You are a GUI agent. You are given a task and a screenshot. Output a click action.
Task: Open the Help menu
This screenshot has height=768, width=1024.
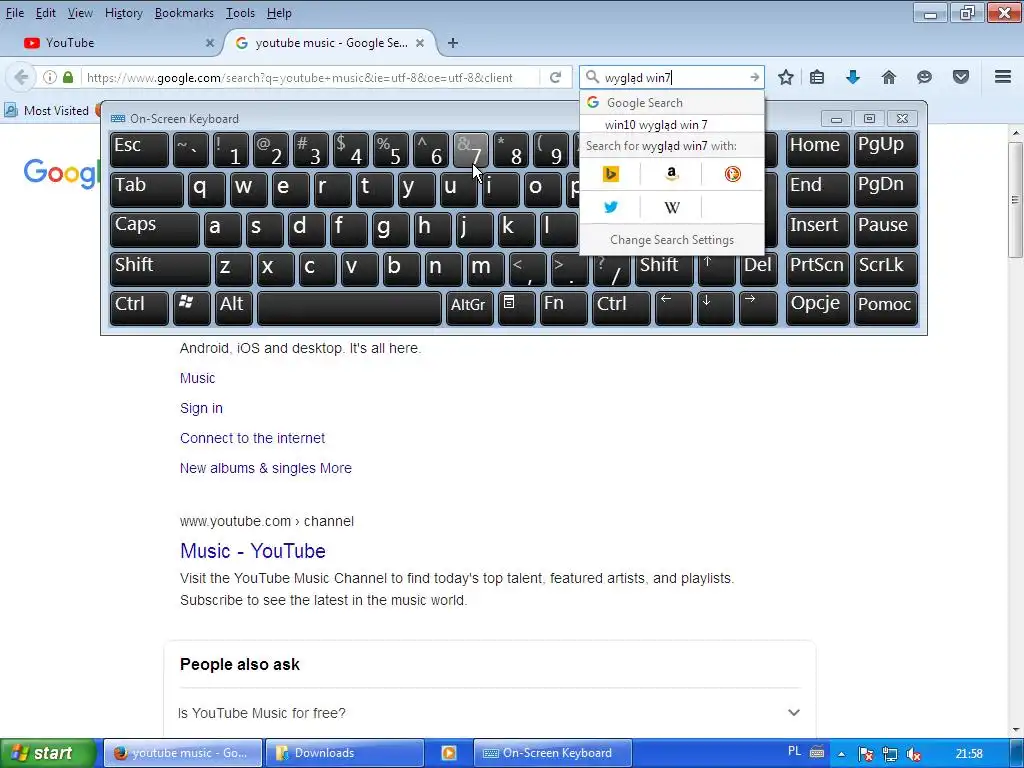(280, 13)
